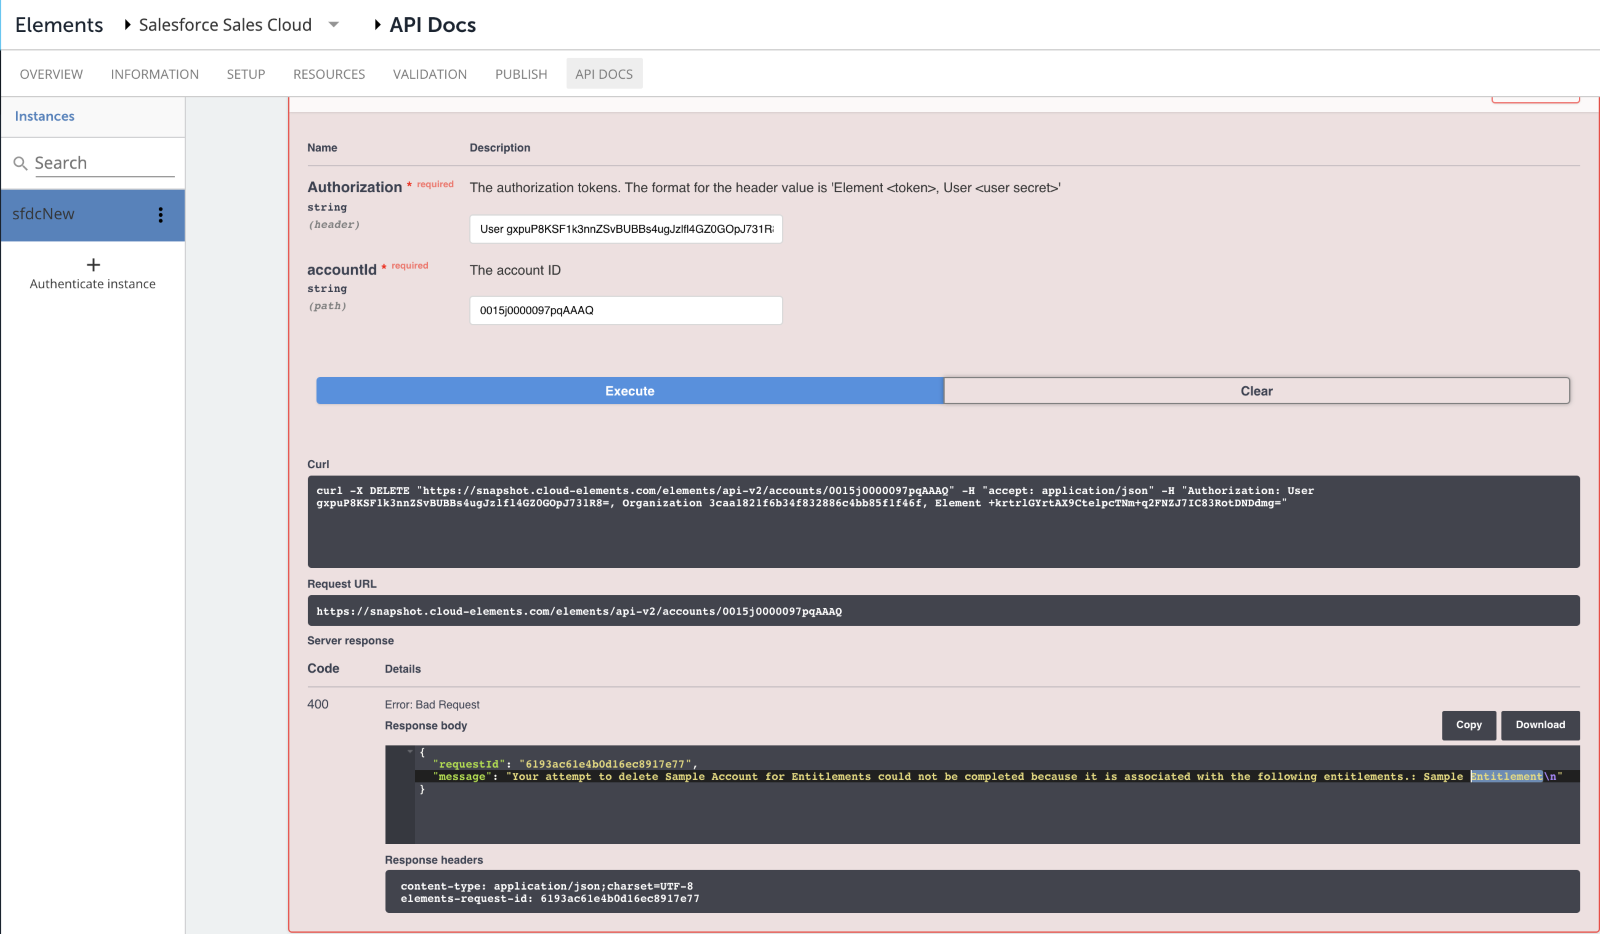The width and height of the screenshot is (1600, 934).
Task: Click the Response headers code block
Action: click(982, 892)
